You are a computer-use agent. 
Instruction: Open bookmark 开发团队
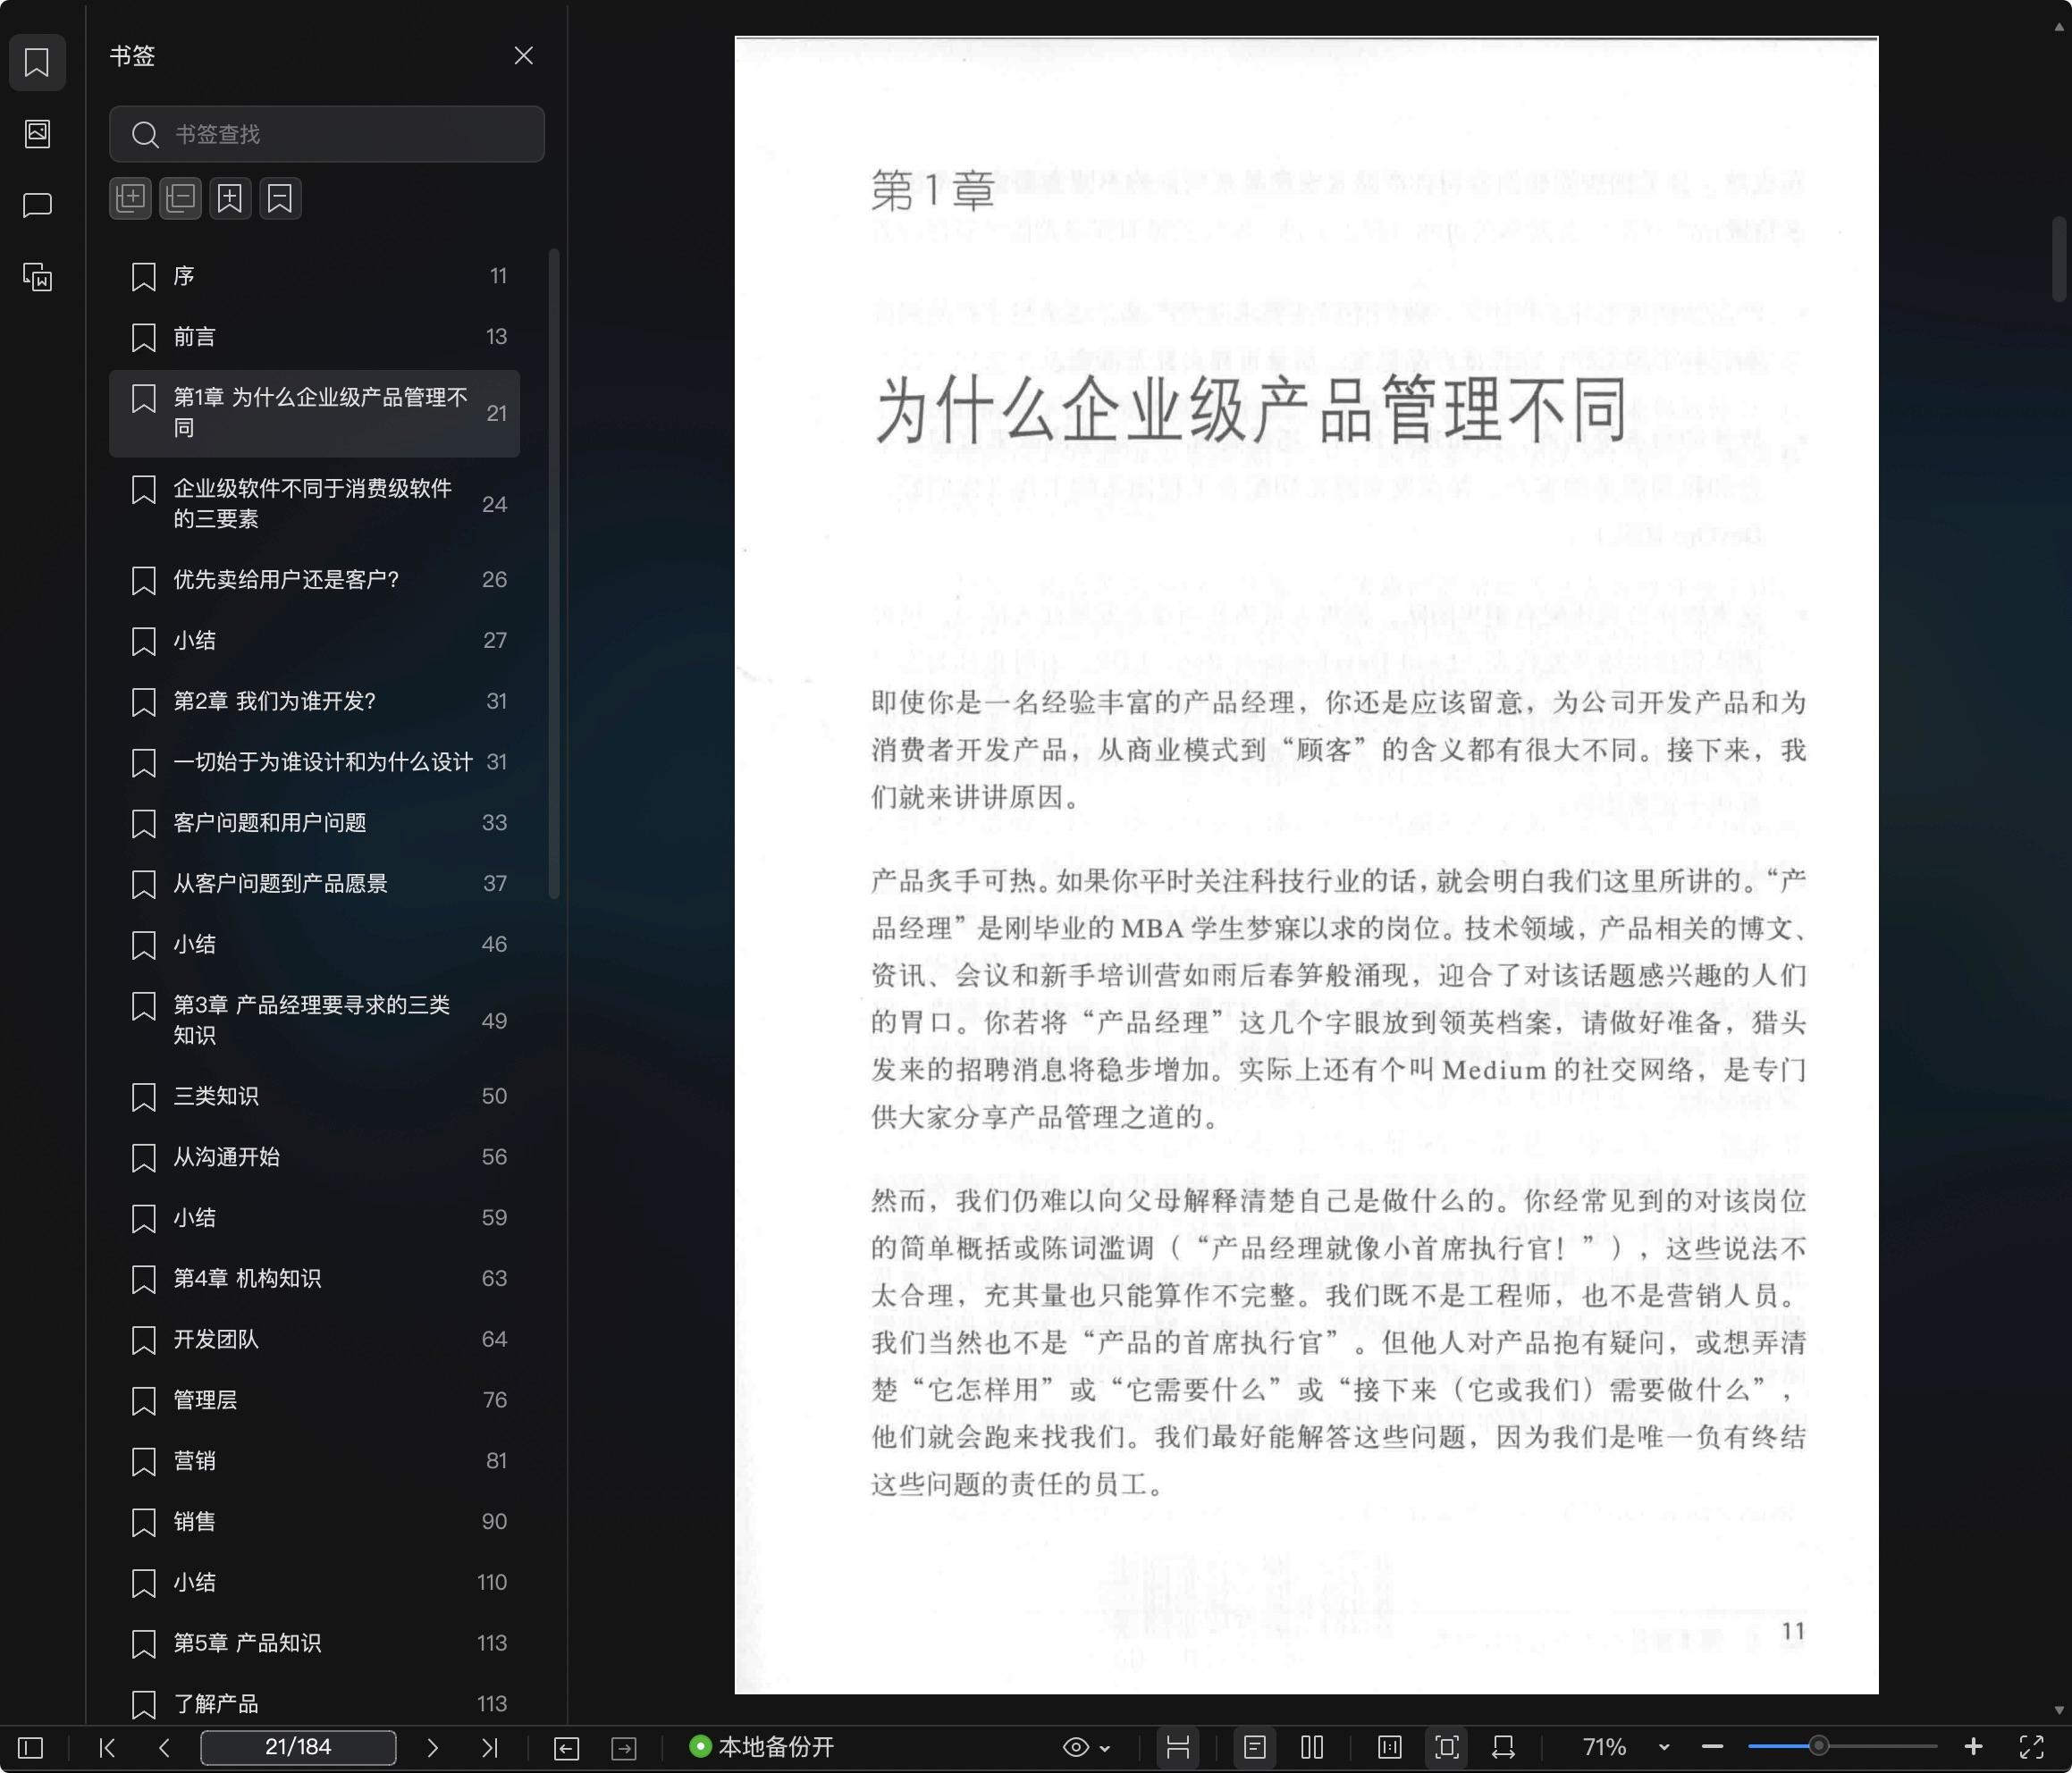[314, 1339]
